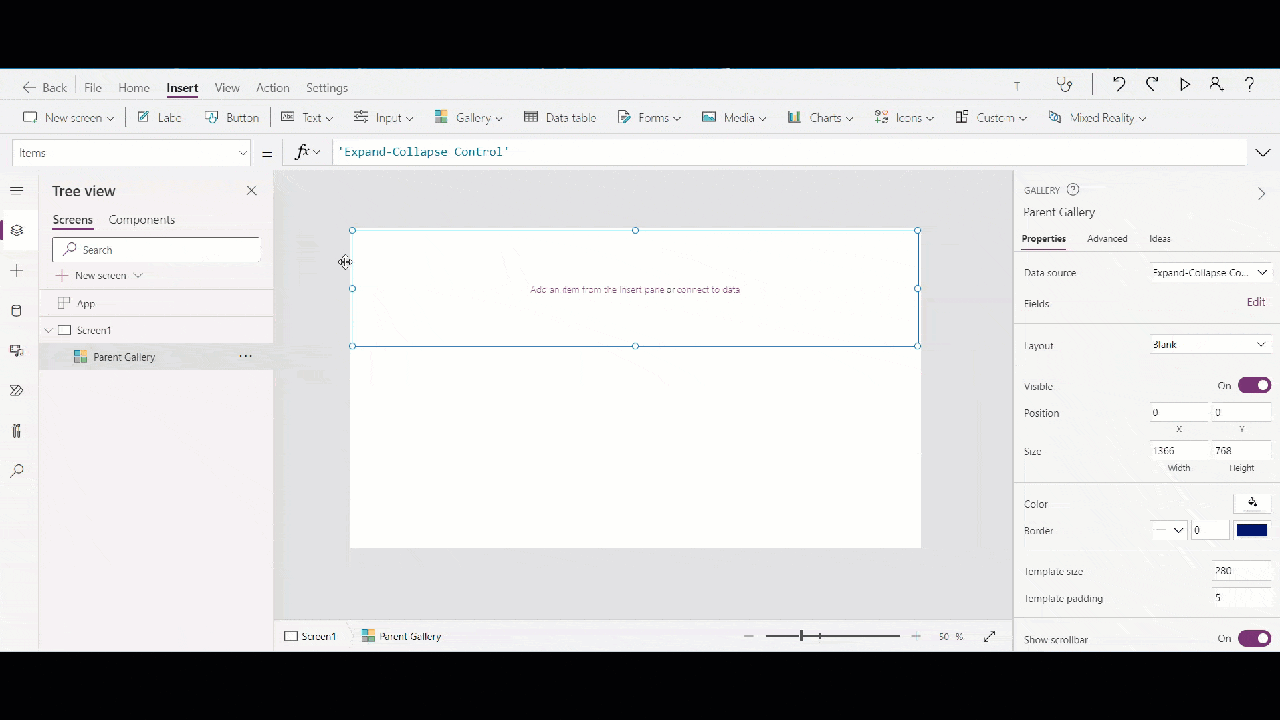Open the Settings menu item

pos(327,88)
